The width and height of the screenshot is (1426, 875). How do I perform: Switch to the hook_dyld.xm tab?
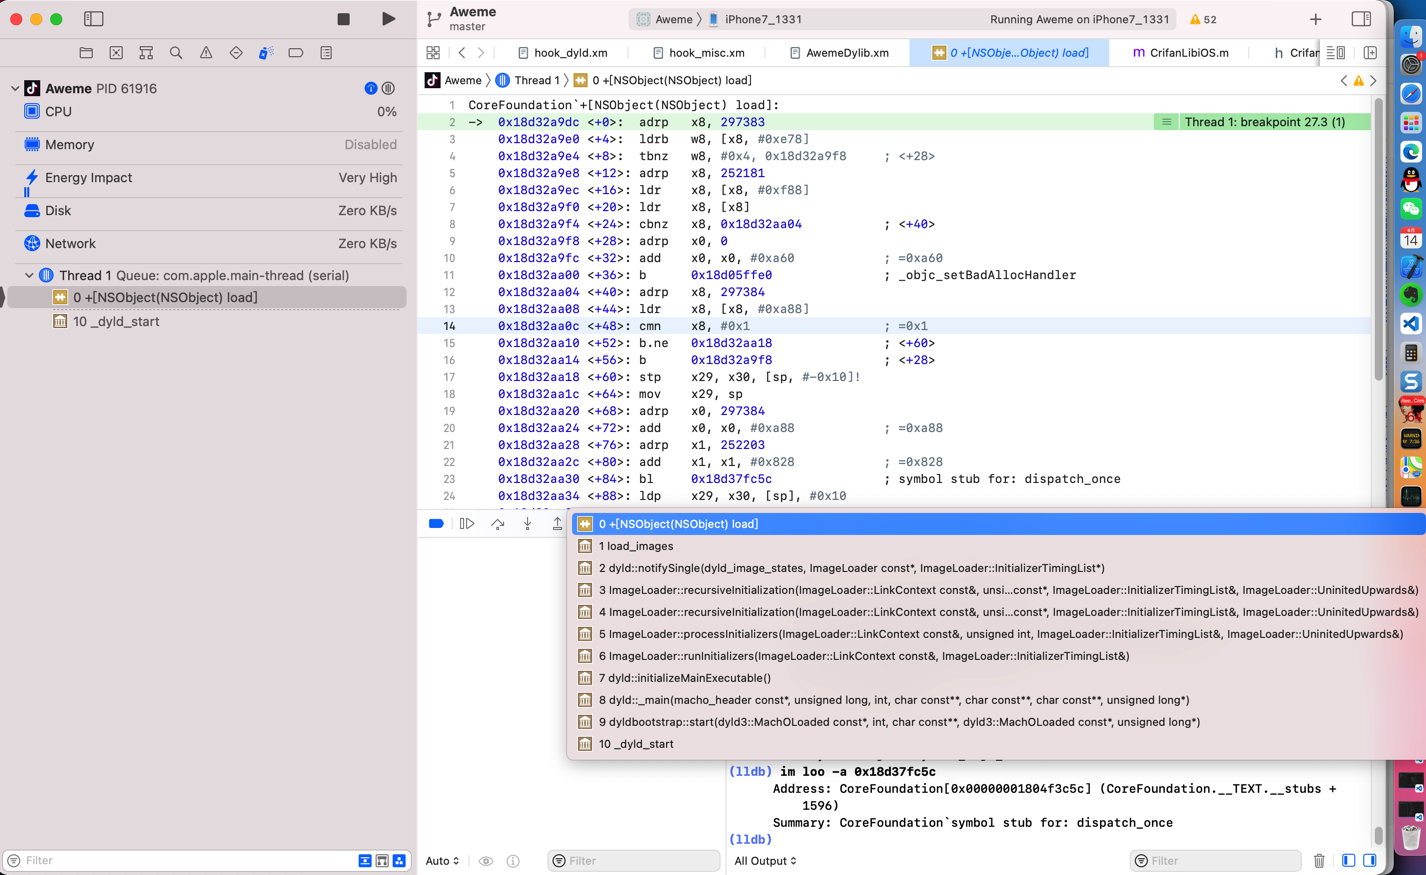[562, 53]
